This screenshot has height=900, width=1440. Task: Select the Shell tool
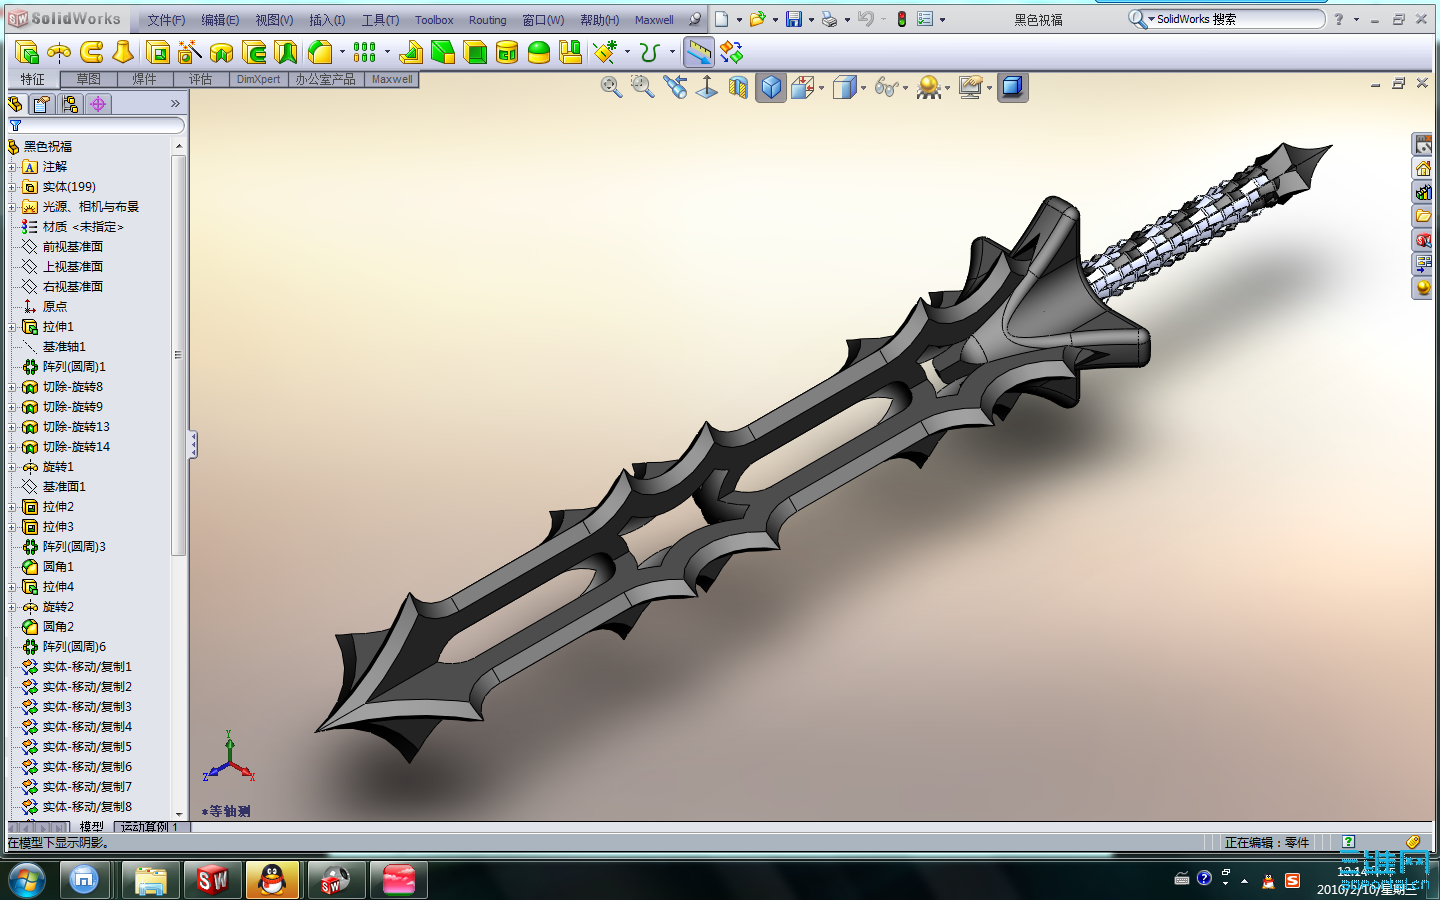475,52
